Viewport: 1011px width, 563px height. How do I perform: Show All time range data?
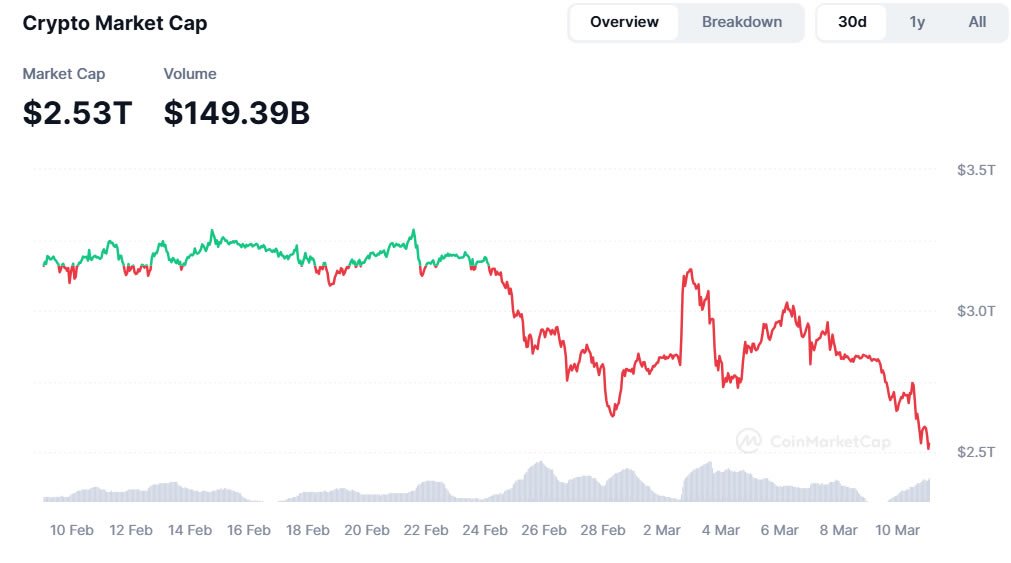pyautogui.click(x=977, y=22)
